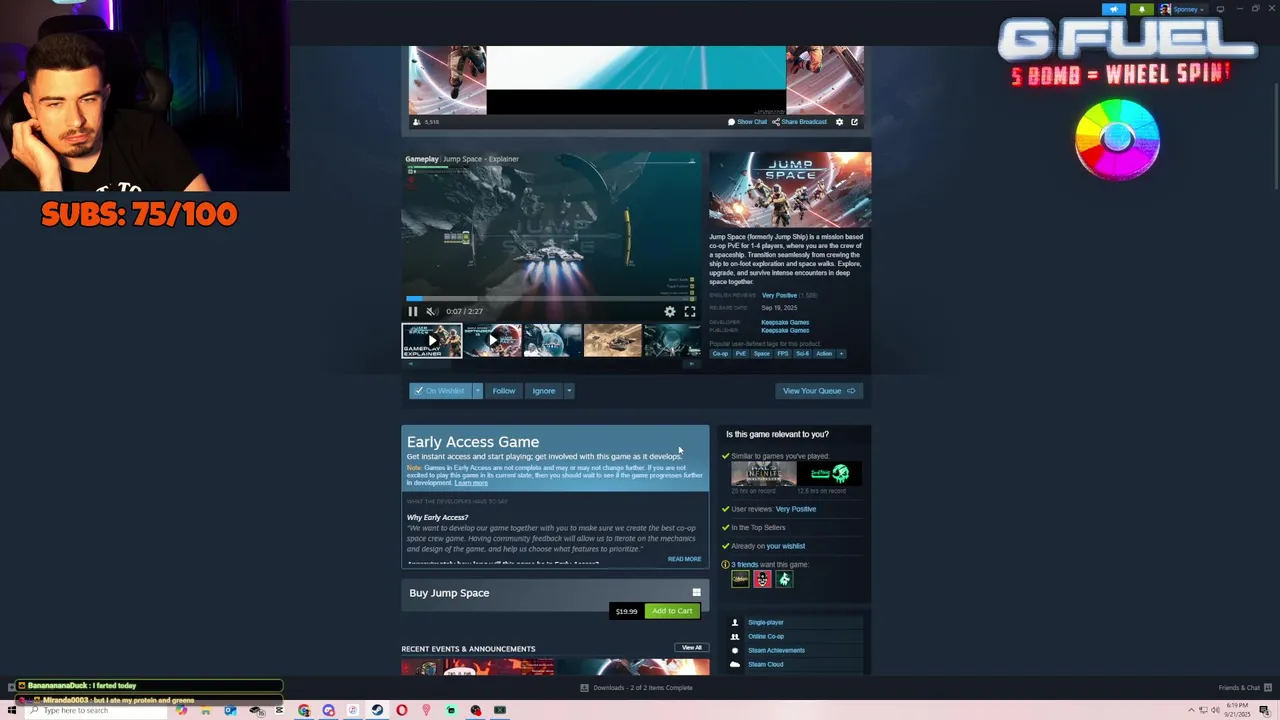Image resolution: width=1280 pixels, height=720 pixels.
Task: Click the Jump Space header capsule image
Action: [790, 189]
